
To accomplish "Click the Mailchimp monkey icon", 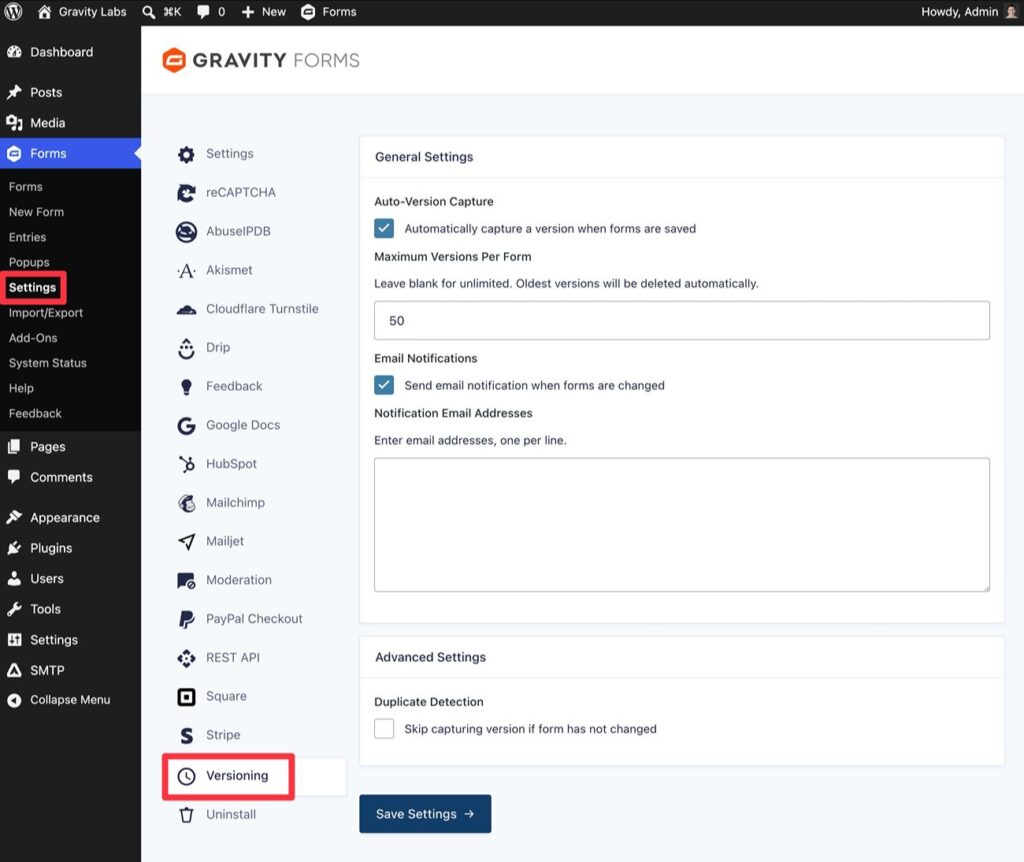I will click(x=186, y=503).
